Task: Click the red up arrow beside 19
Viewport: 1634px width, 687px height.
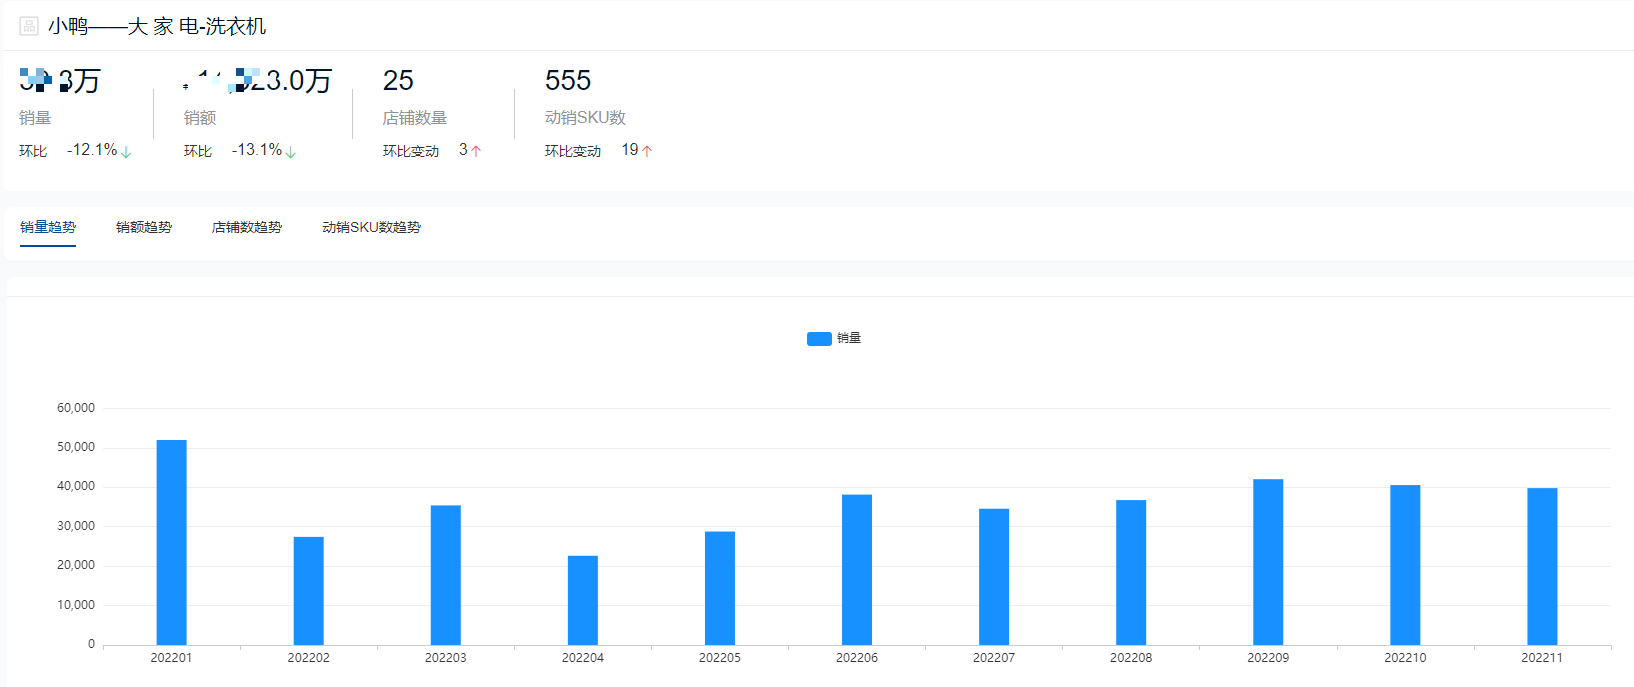Action: [x=647, y=151]
